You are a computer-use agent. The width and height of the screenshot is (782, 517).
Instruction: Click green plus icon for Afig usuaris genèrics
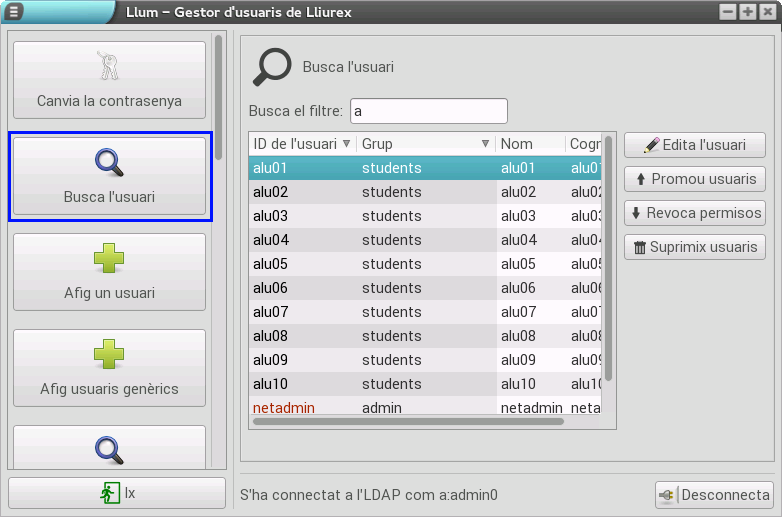click(108, 354)
